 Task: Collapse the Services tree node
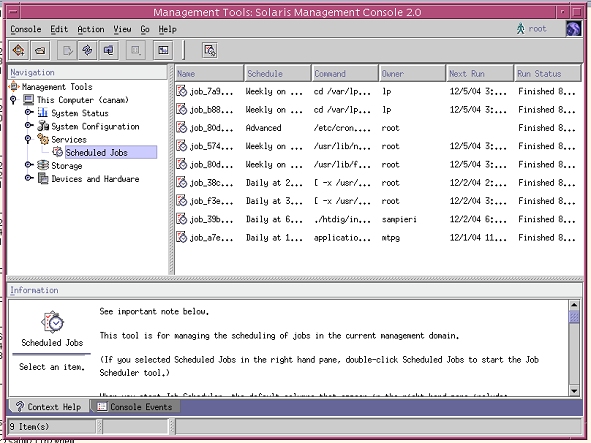pos(28,139)
